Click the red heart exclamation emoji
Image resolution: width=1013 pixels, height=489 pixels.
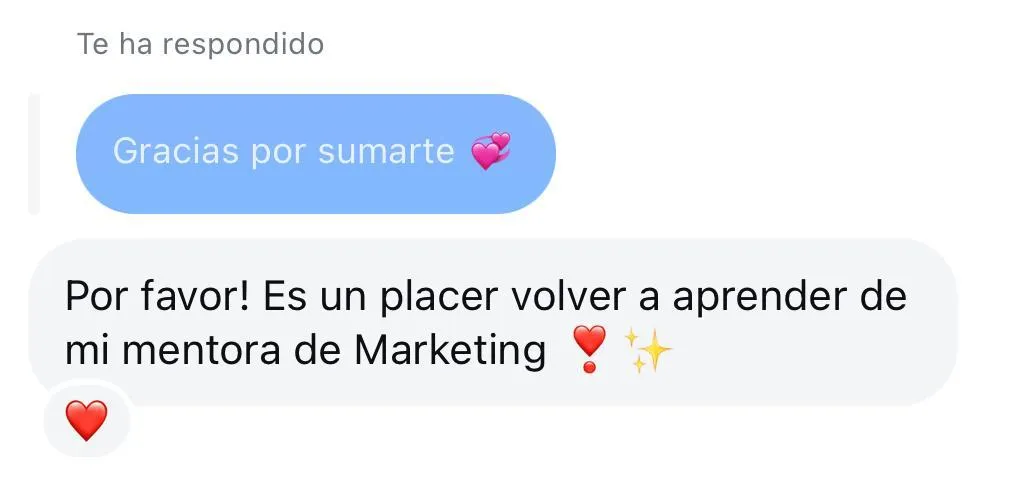(589, 349)
